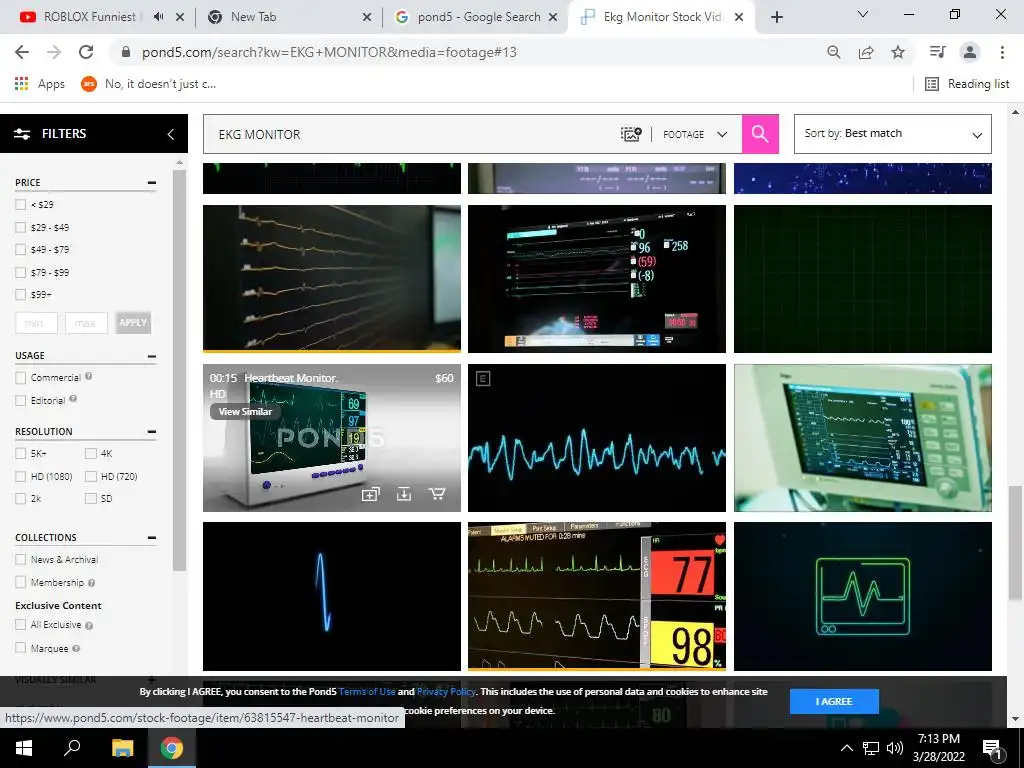Open notification center in taskbar

click(993, 750)
